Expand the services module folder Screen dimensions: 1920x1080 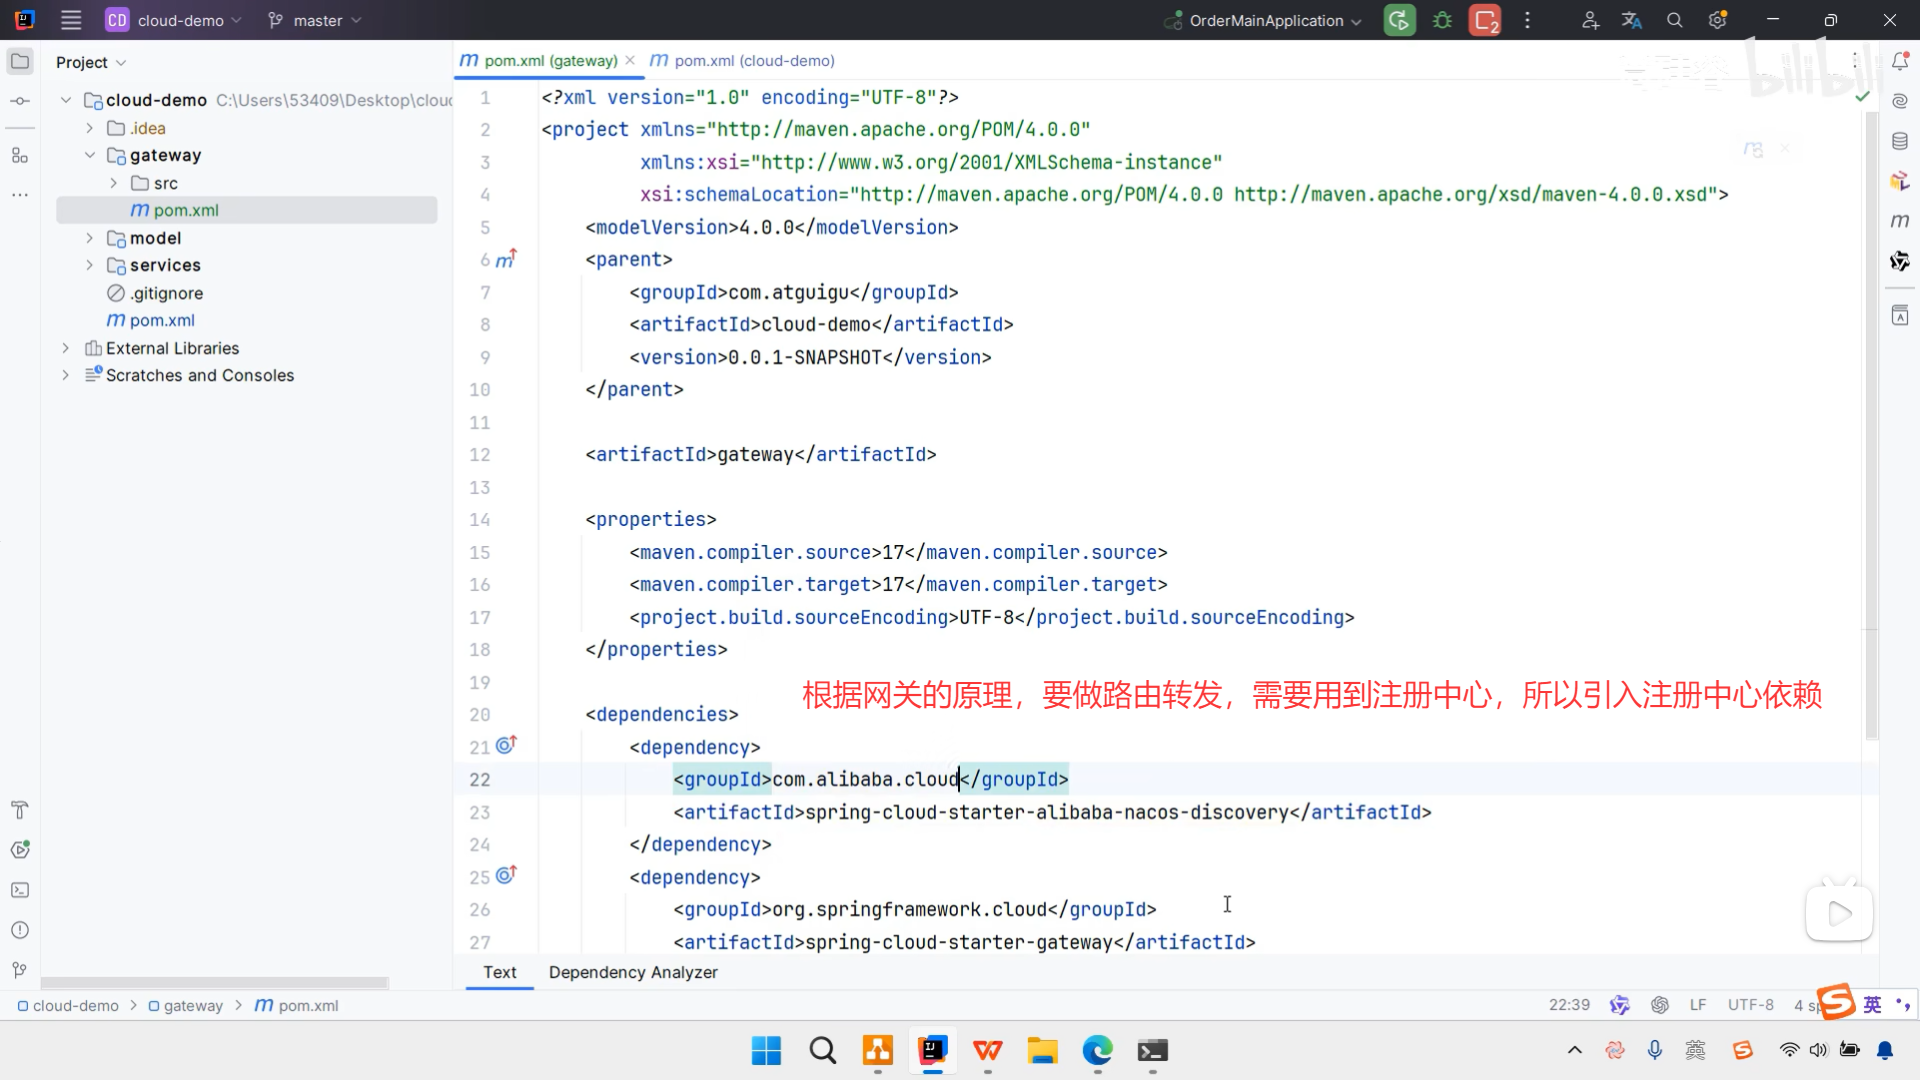(x=89, y=265)
